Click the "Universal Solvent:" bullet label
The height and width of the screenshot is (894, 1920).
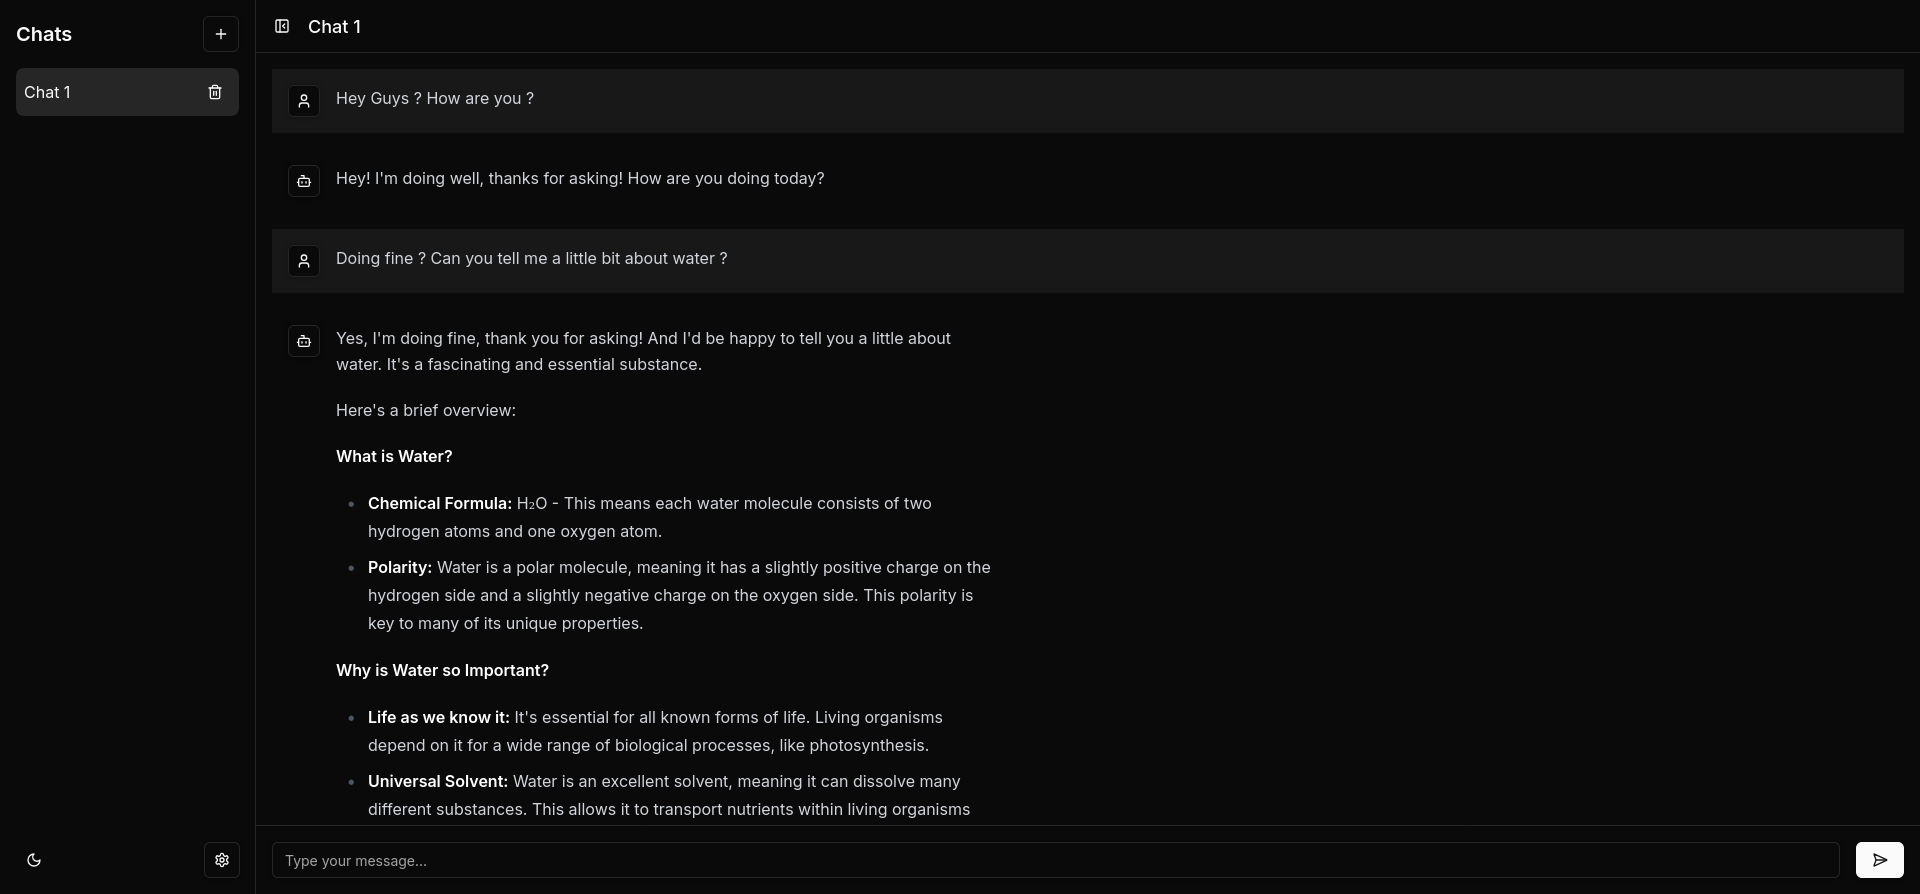click(438, 782)
